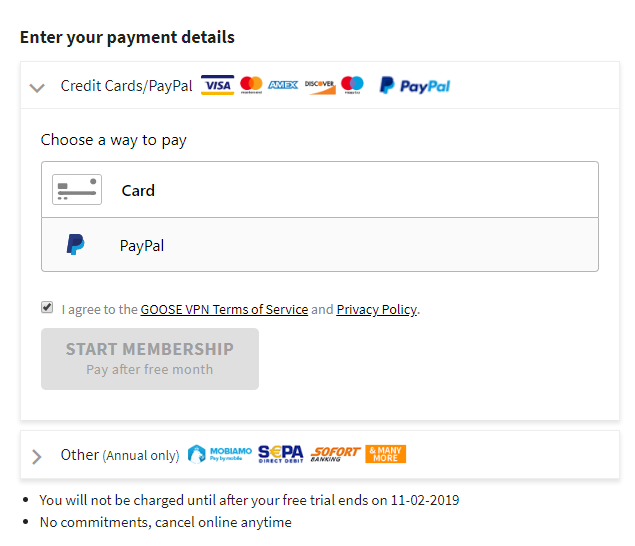
Task: Click the SEPA Direct Debit logo
Action: click(281, 454)
